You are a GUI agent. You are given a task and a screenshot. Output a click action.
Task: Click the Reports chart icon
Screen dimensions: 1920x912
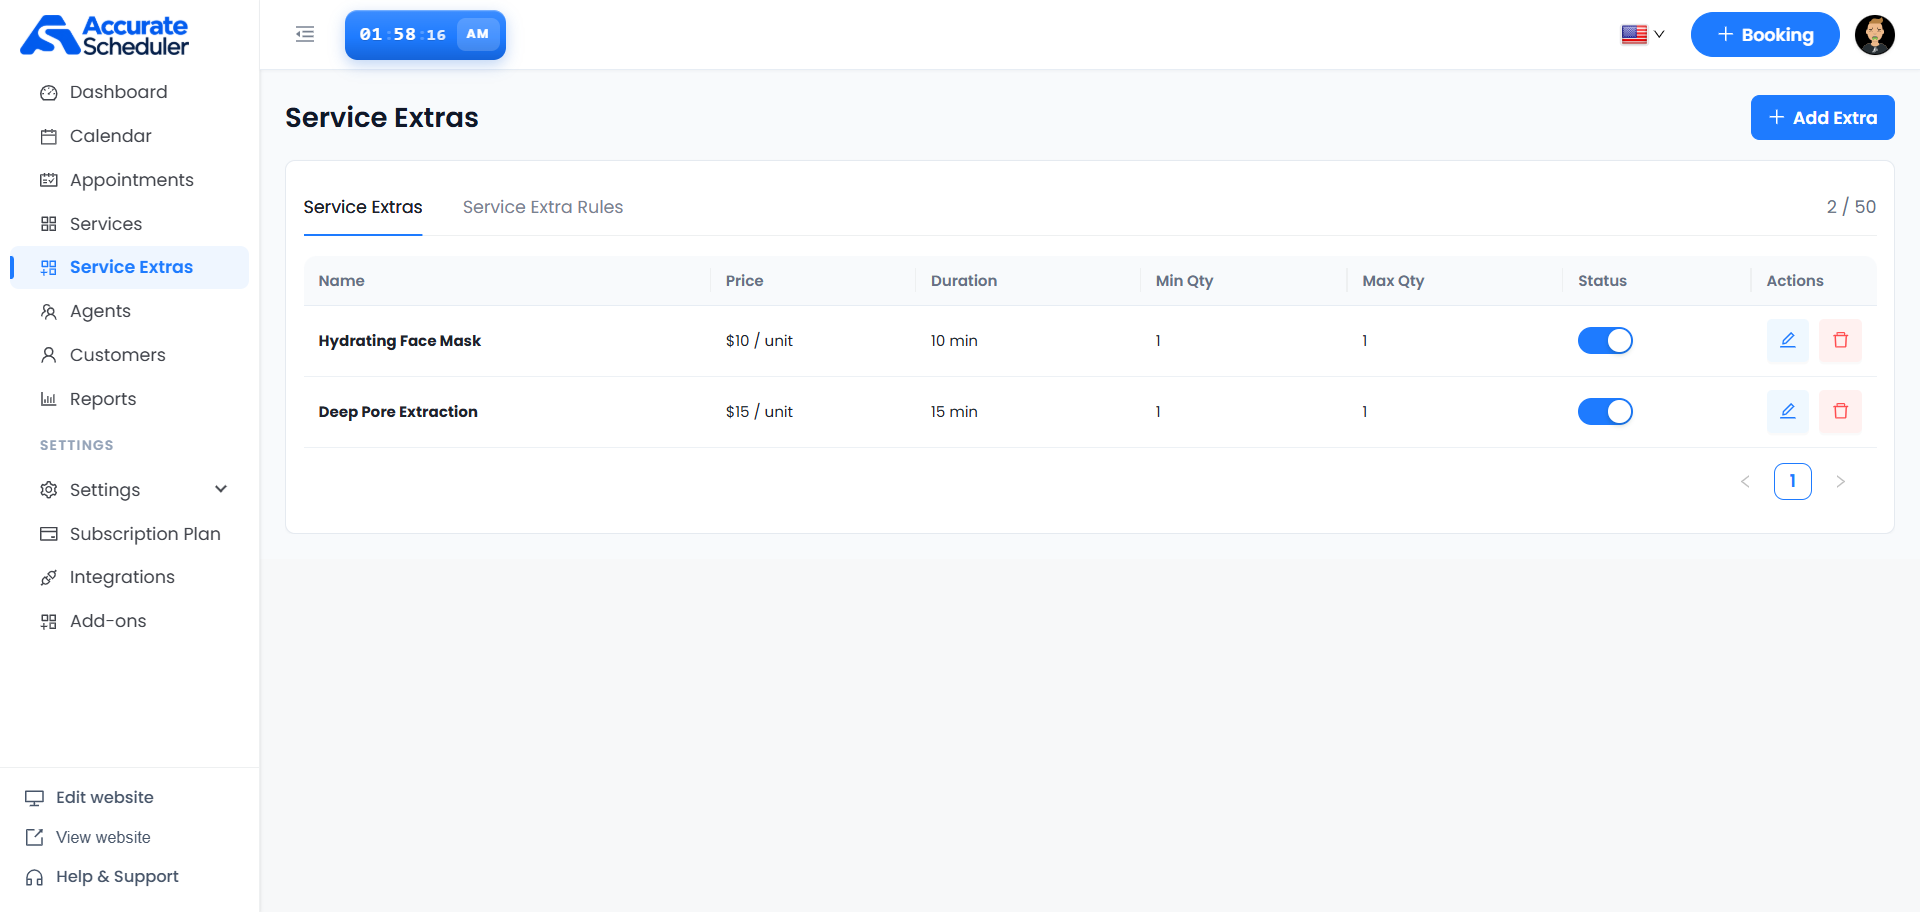click(48, 400)
